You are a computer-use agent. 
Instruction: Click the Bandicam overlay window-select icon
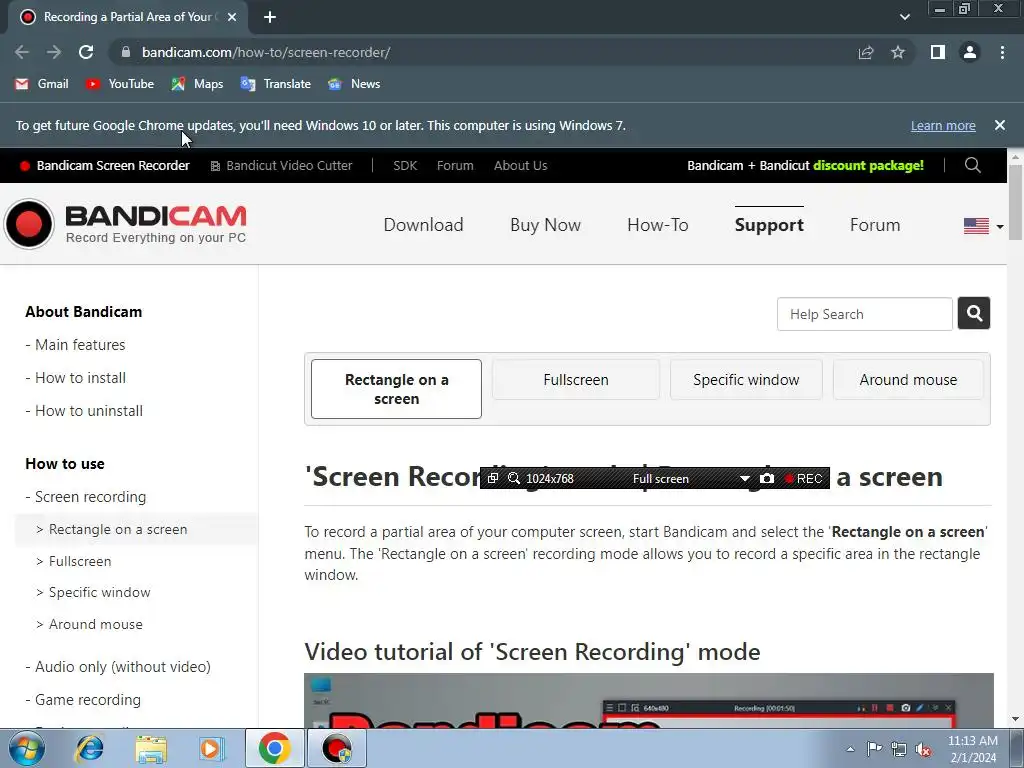(493, 479)
